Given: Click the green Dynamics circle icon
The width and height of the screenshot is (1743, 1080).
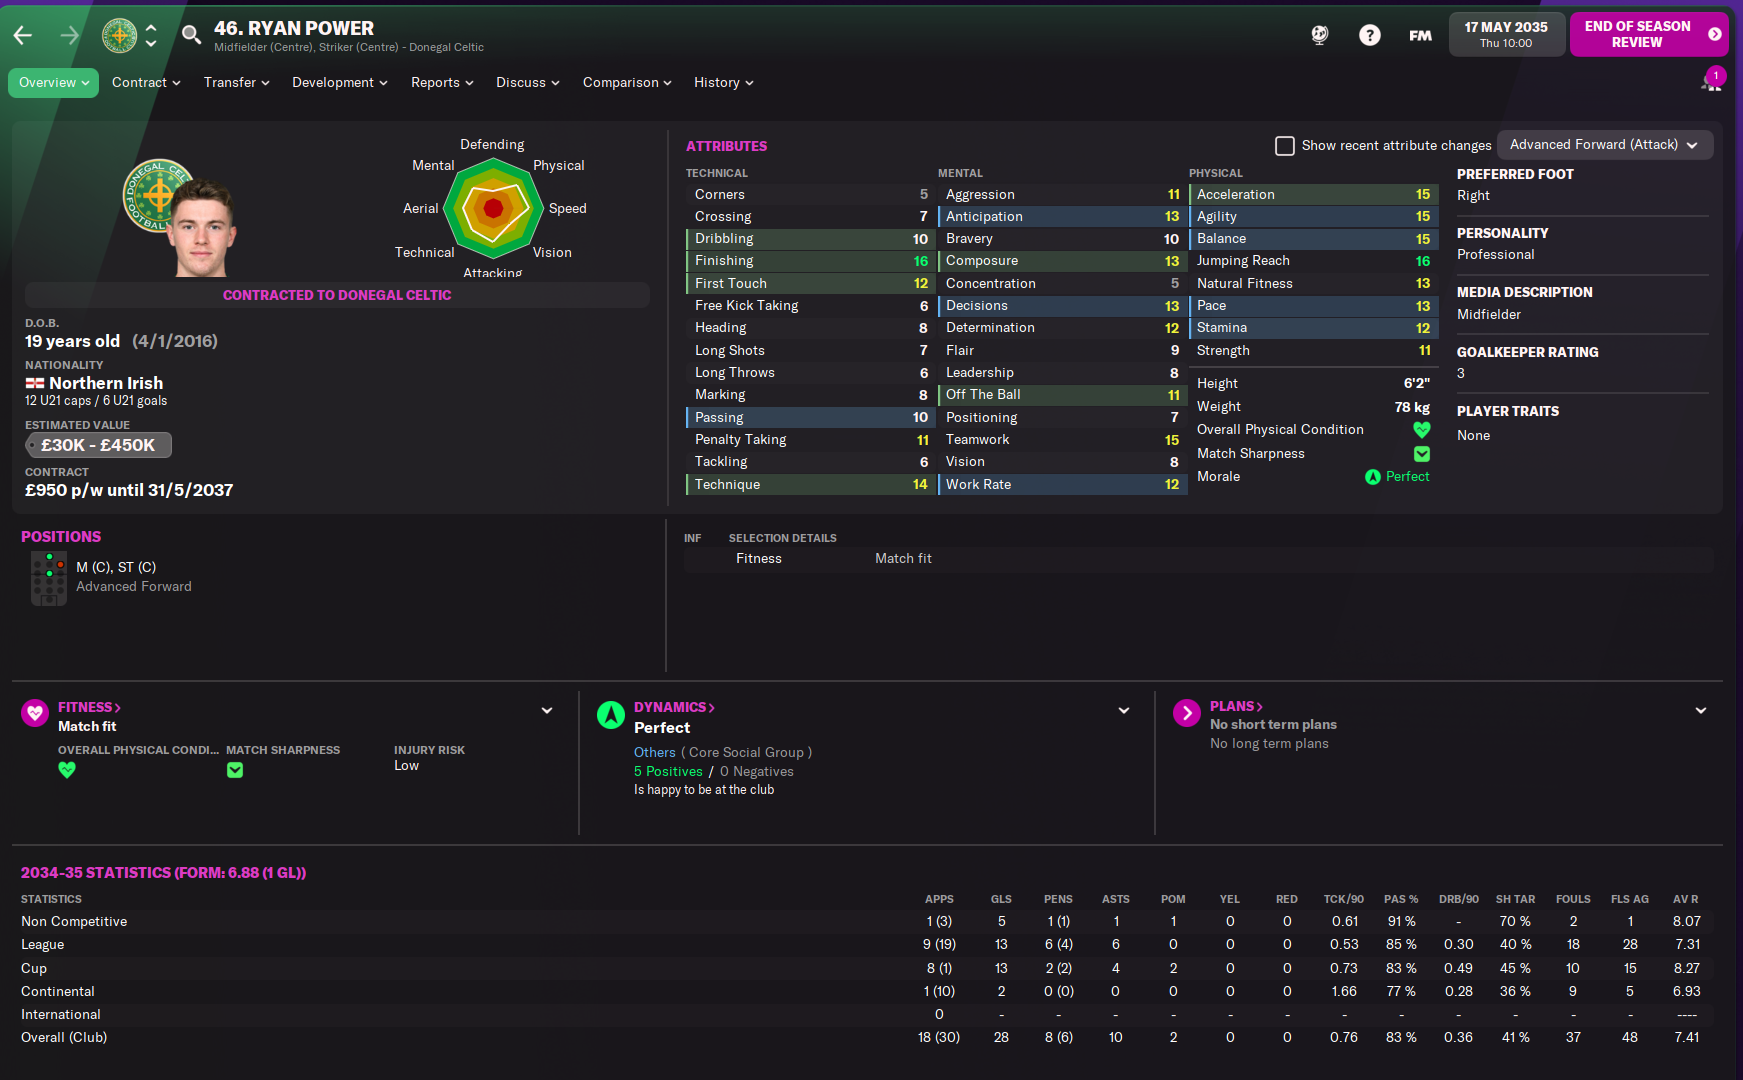Looking at the screenshot, I should coord(611,715).
